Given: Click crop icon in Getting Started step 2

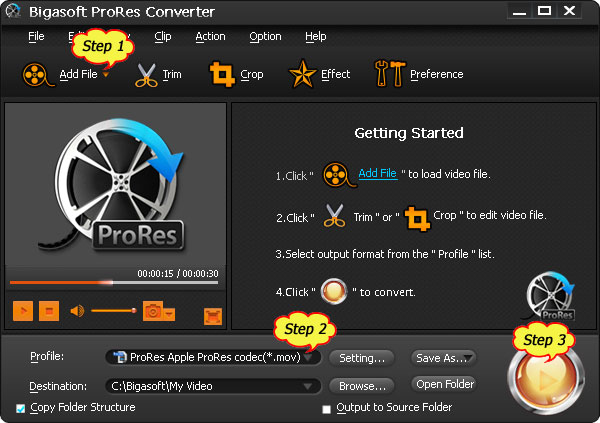Looking at the screenshot, I should click(x=417, y=218).
